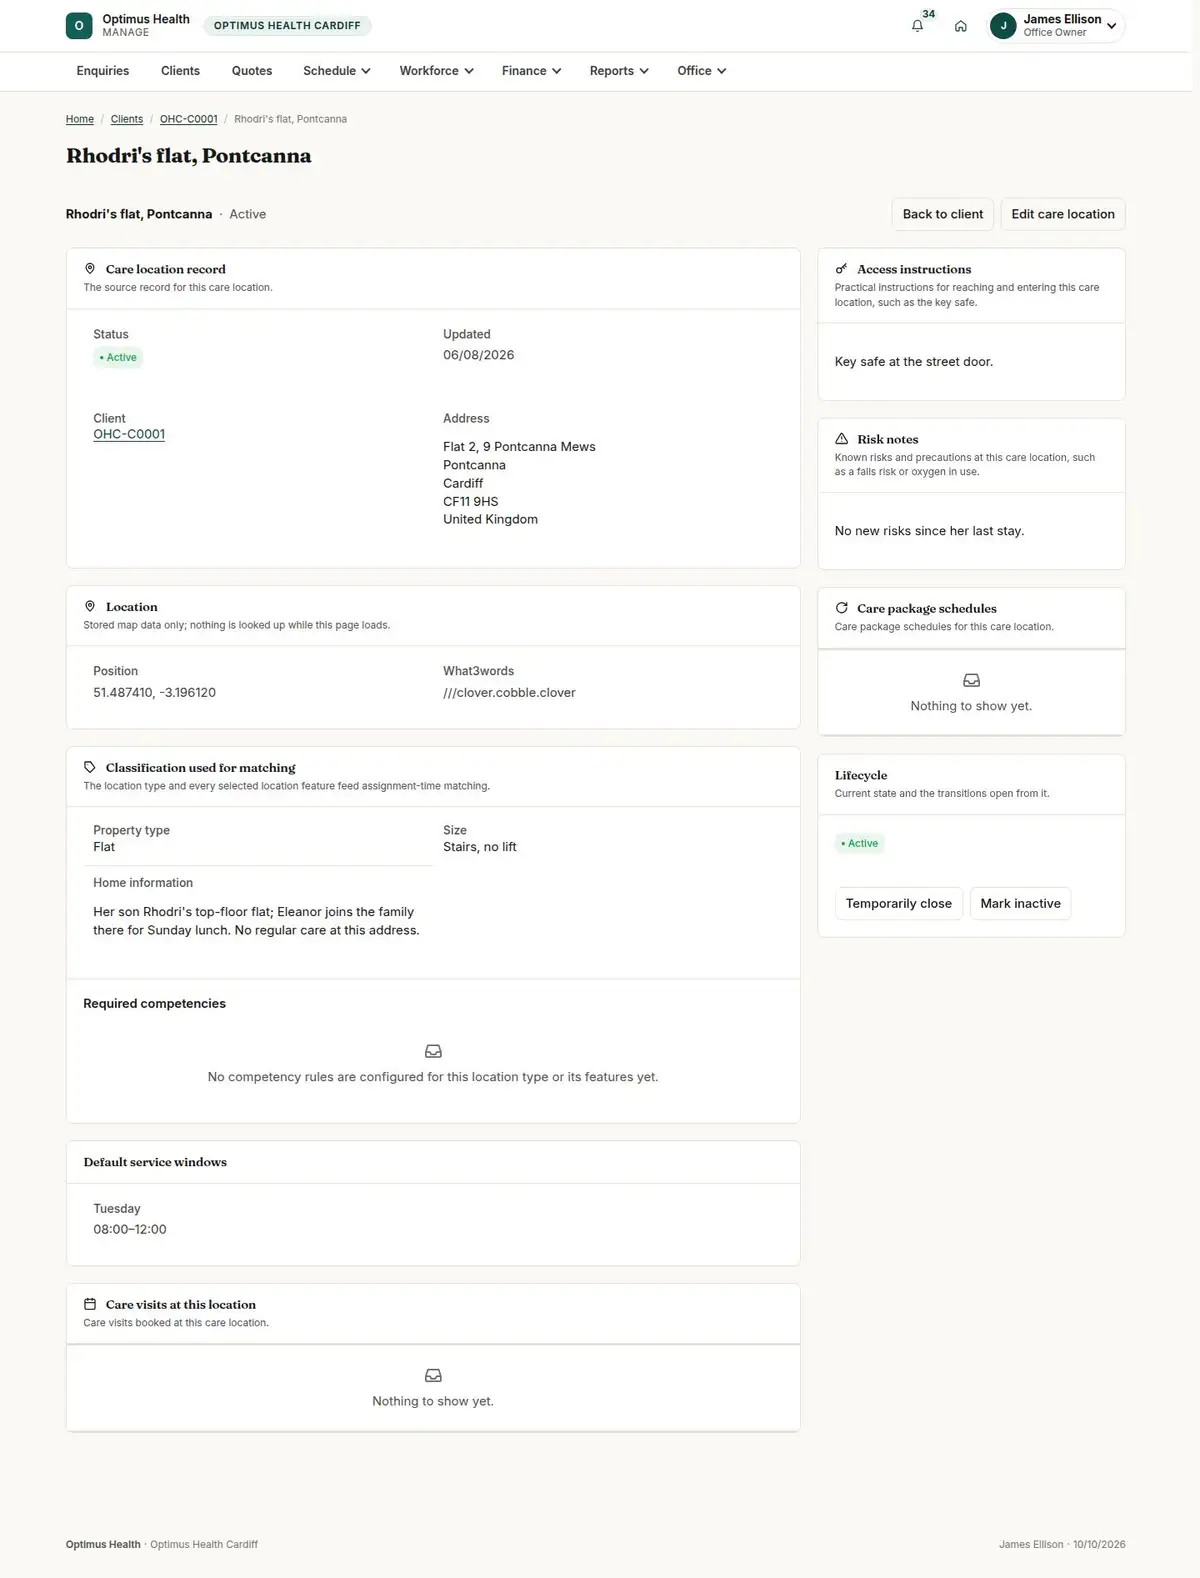The height and width of the screenshot is (1578, 1200).
Task: Follow the OHC-C0001 client link
Action: [129, 434]
